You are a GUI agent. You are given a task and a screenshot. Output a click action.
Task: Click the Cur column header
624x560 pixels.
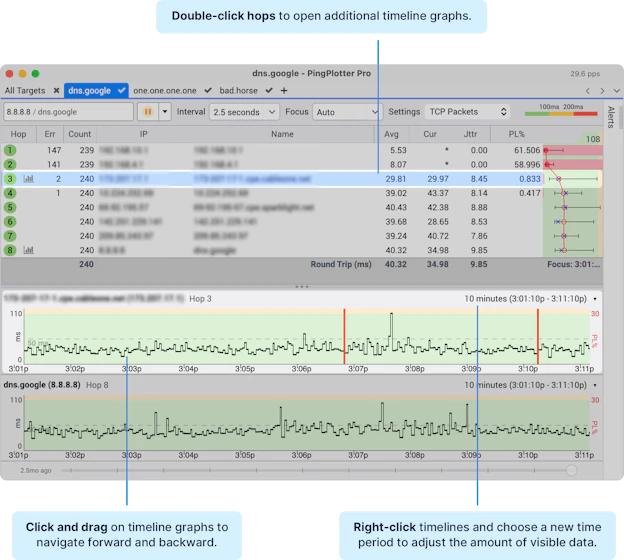tap(430, 134)
